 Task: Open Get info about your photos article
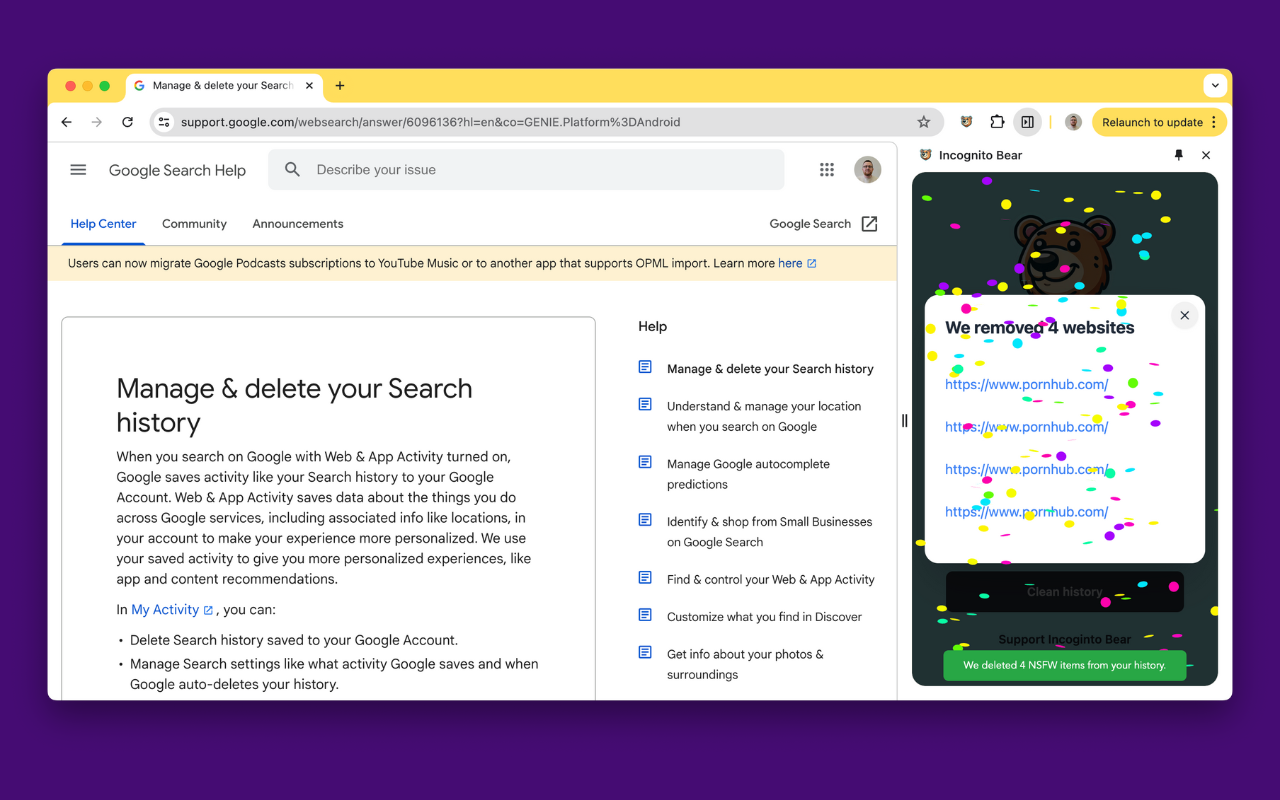tap(745, 664)
